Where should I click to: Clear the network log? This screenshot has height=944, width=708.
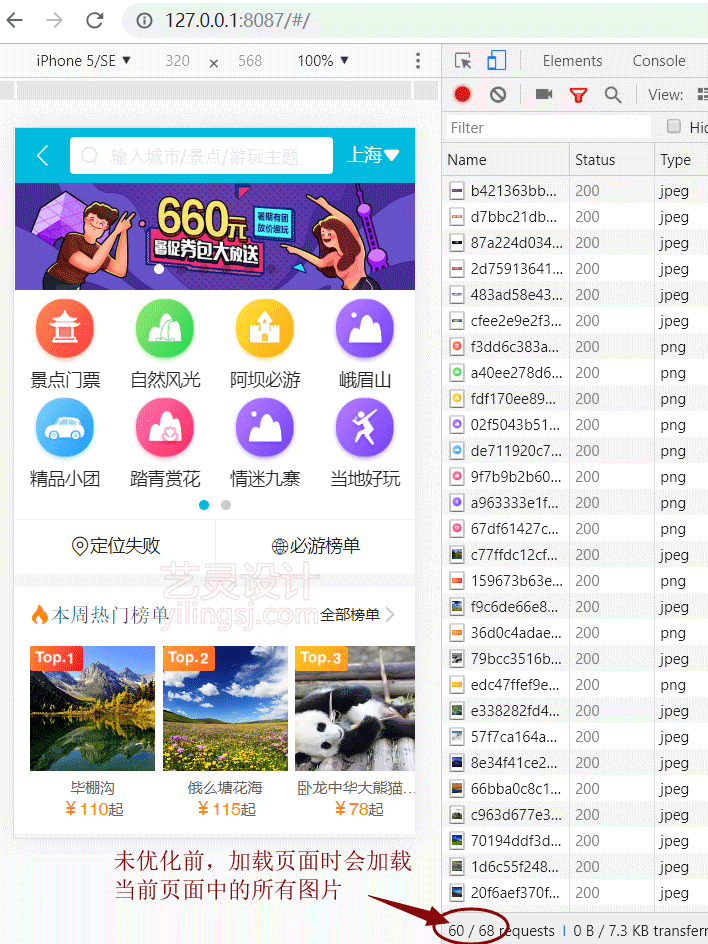coord(498,95)
